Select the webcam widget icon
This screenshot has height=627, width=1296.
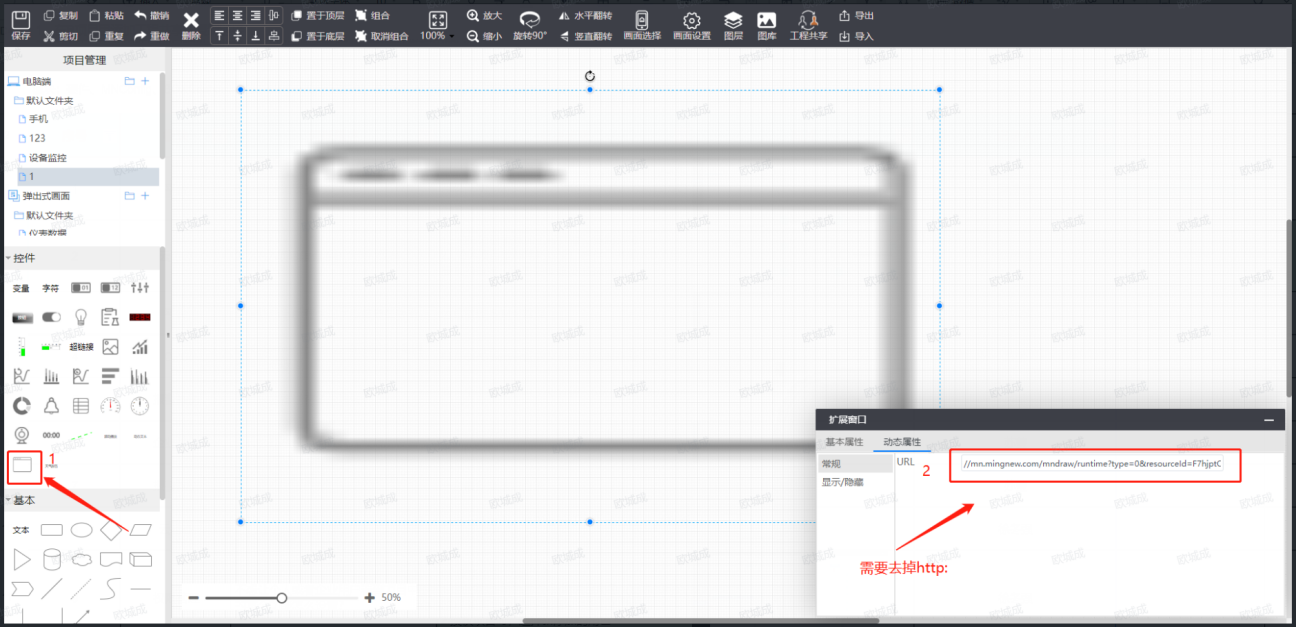click(21, 435)
